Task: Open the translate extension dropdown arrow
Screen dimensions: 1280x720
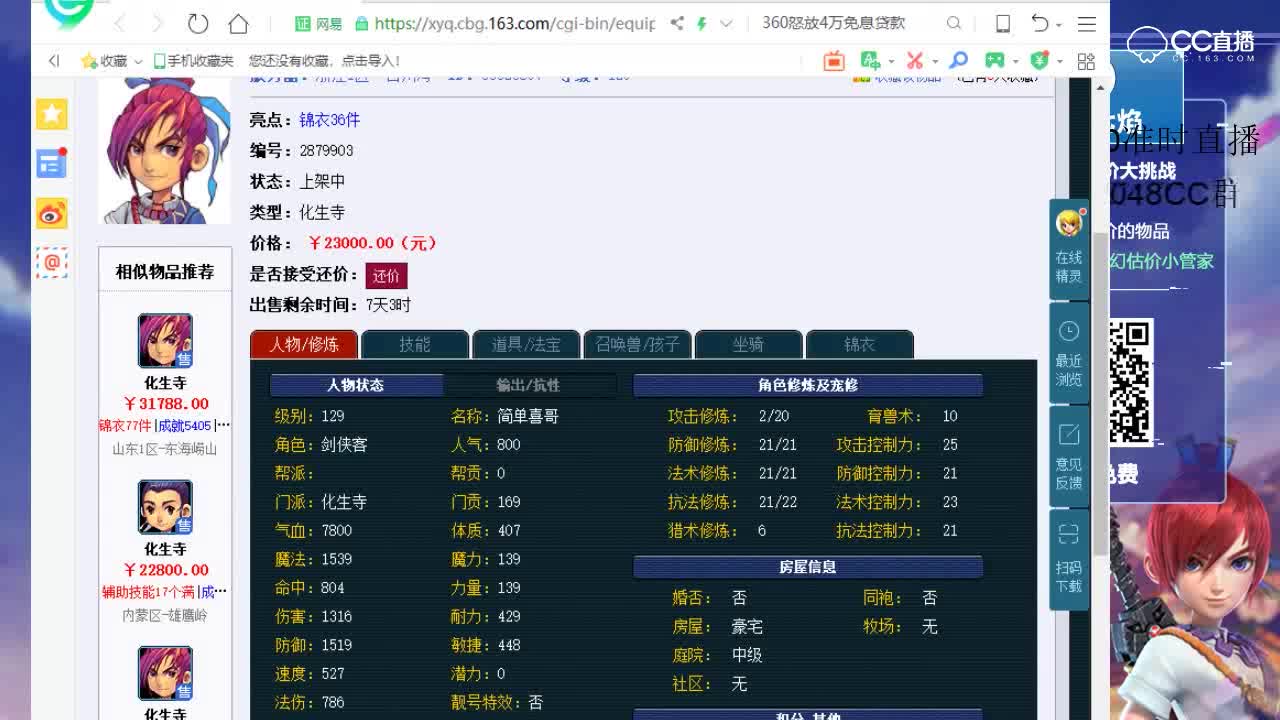Action: tap(890, 62)
